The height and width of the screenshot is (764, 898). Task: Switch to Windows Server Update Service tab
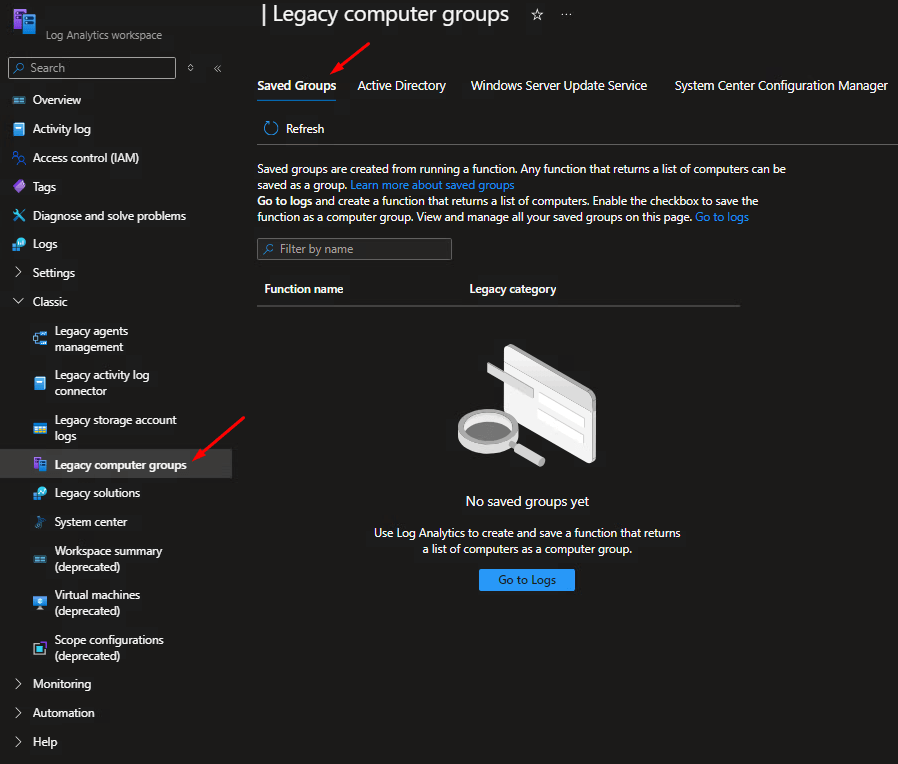(x=558, y=86)
